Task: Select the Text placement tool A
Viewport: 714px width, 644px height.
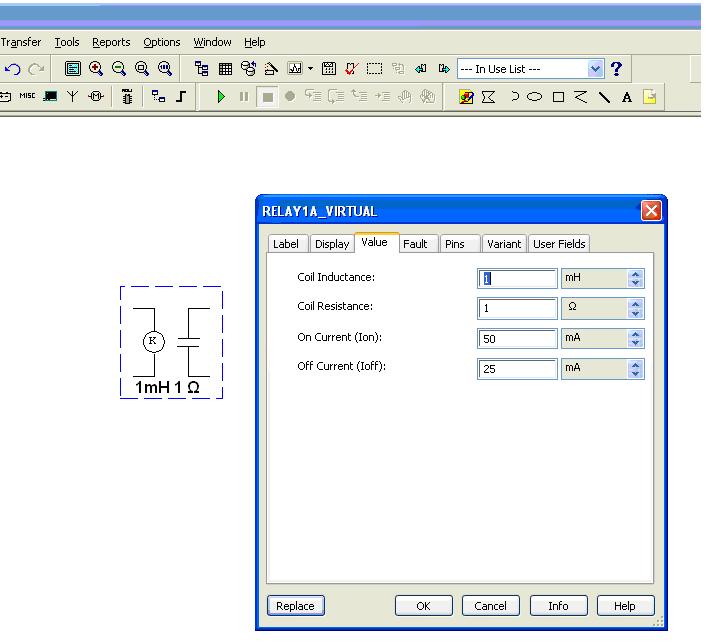Action: (x=627, y=97)
